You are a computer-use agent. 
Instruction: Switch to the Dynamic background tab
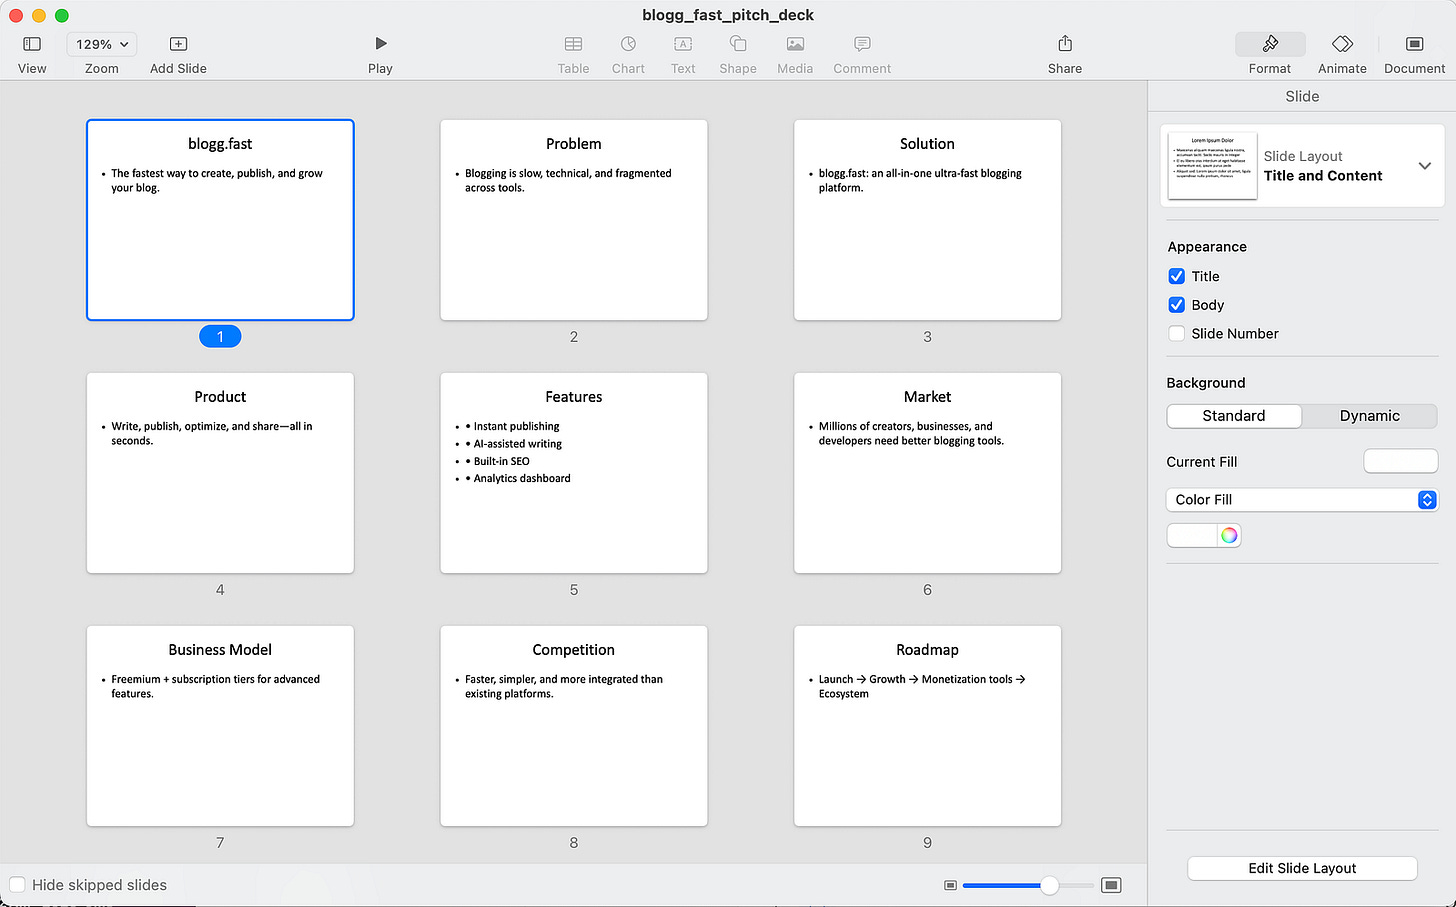coord(1369,416)
